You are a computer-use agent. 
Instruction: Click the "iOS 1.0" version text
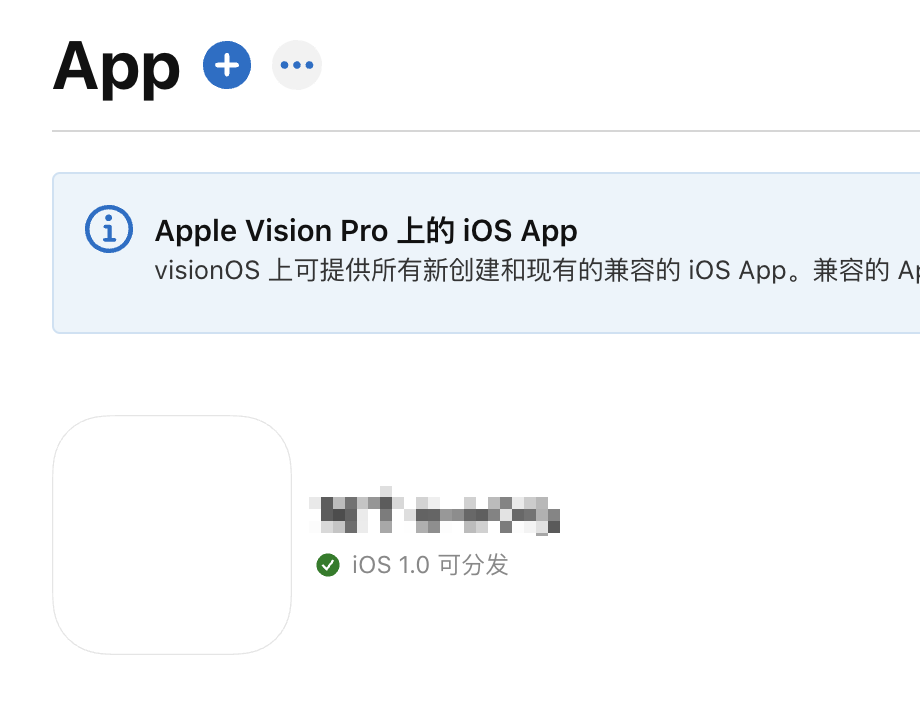click(391, 565)
